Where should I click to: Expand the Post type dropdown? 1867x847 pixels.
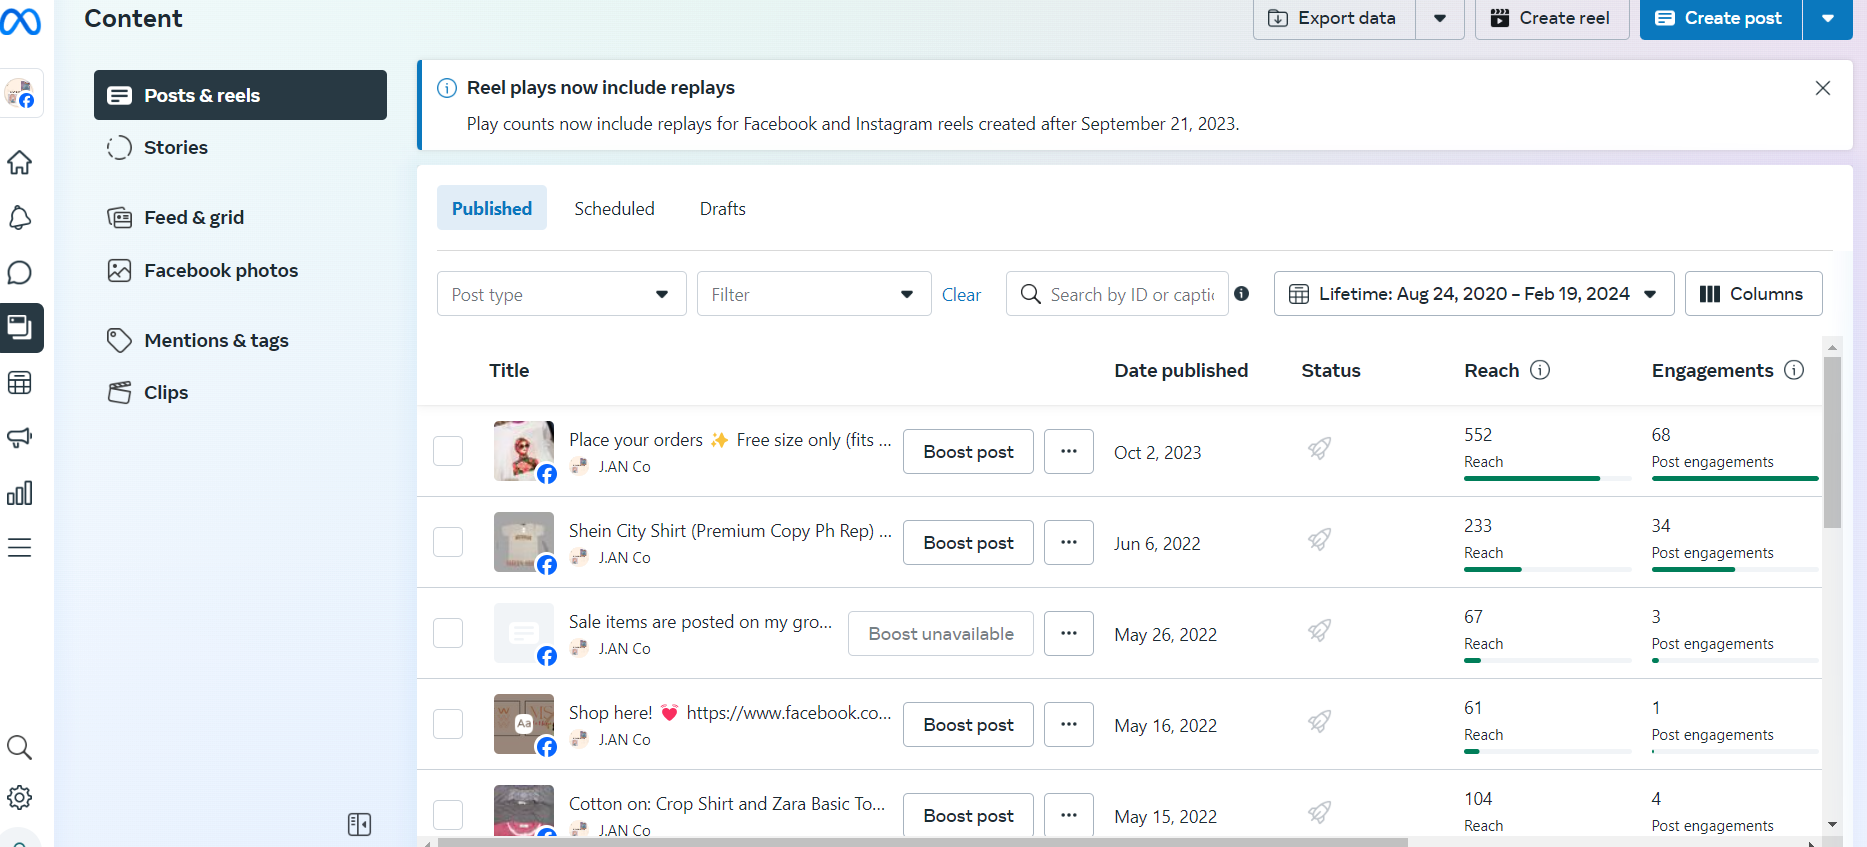562,294
